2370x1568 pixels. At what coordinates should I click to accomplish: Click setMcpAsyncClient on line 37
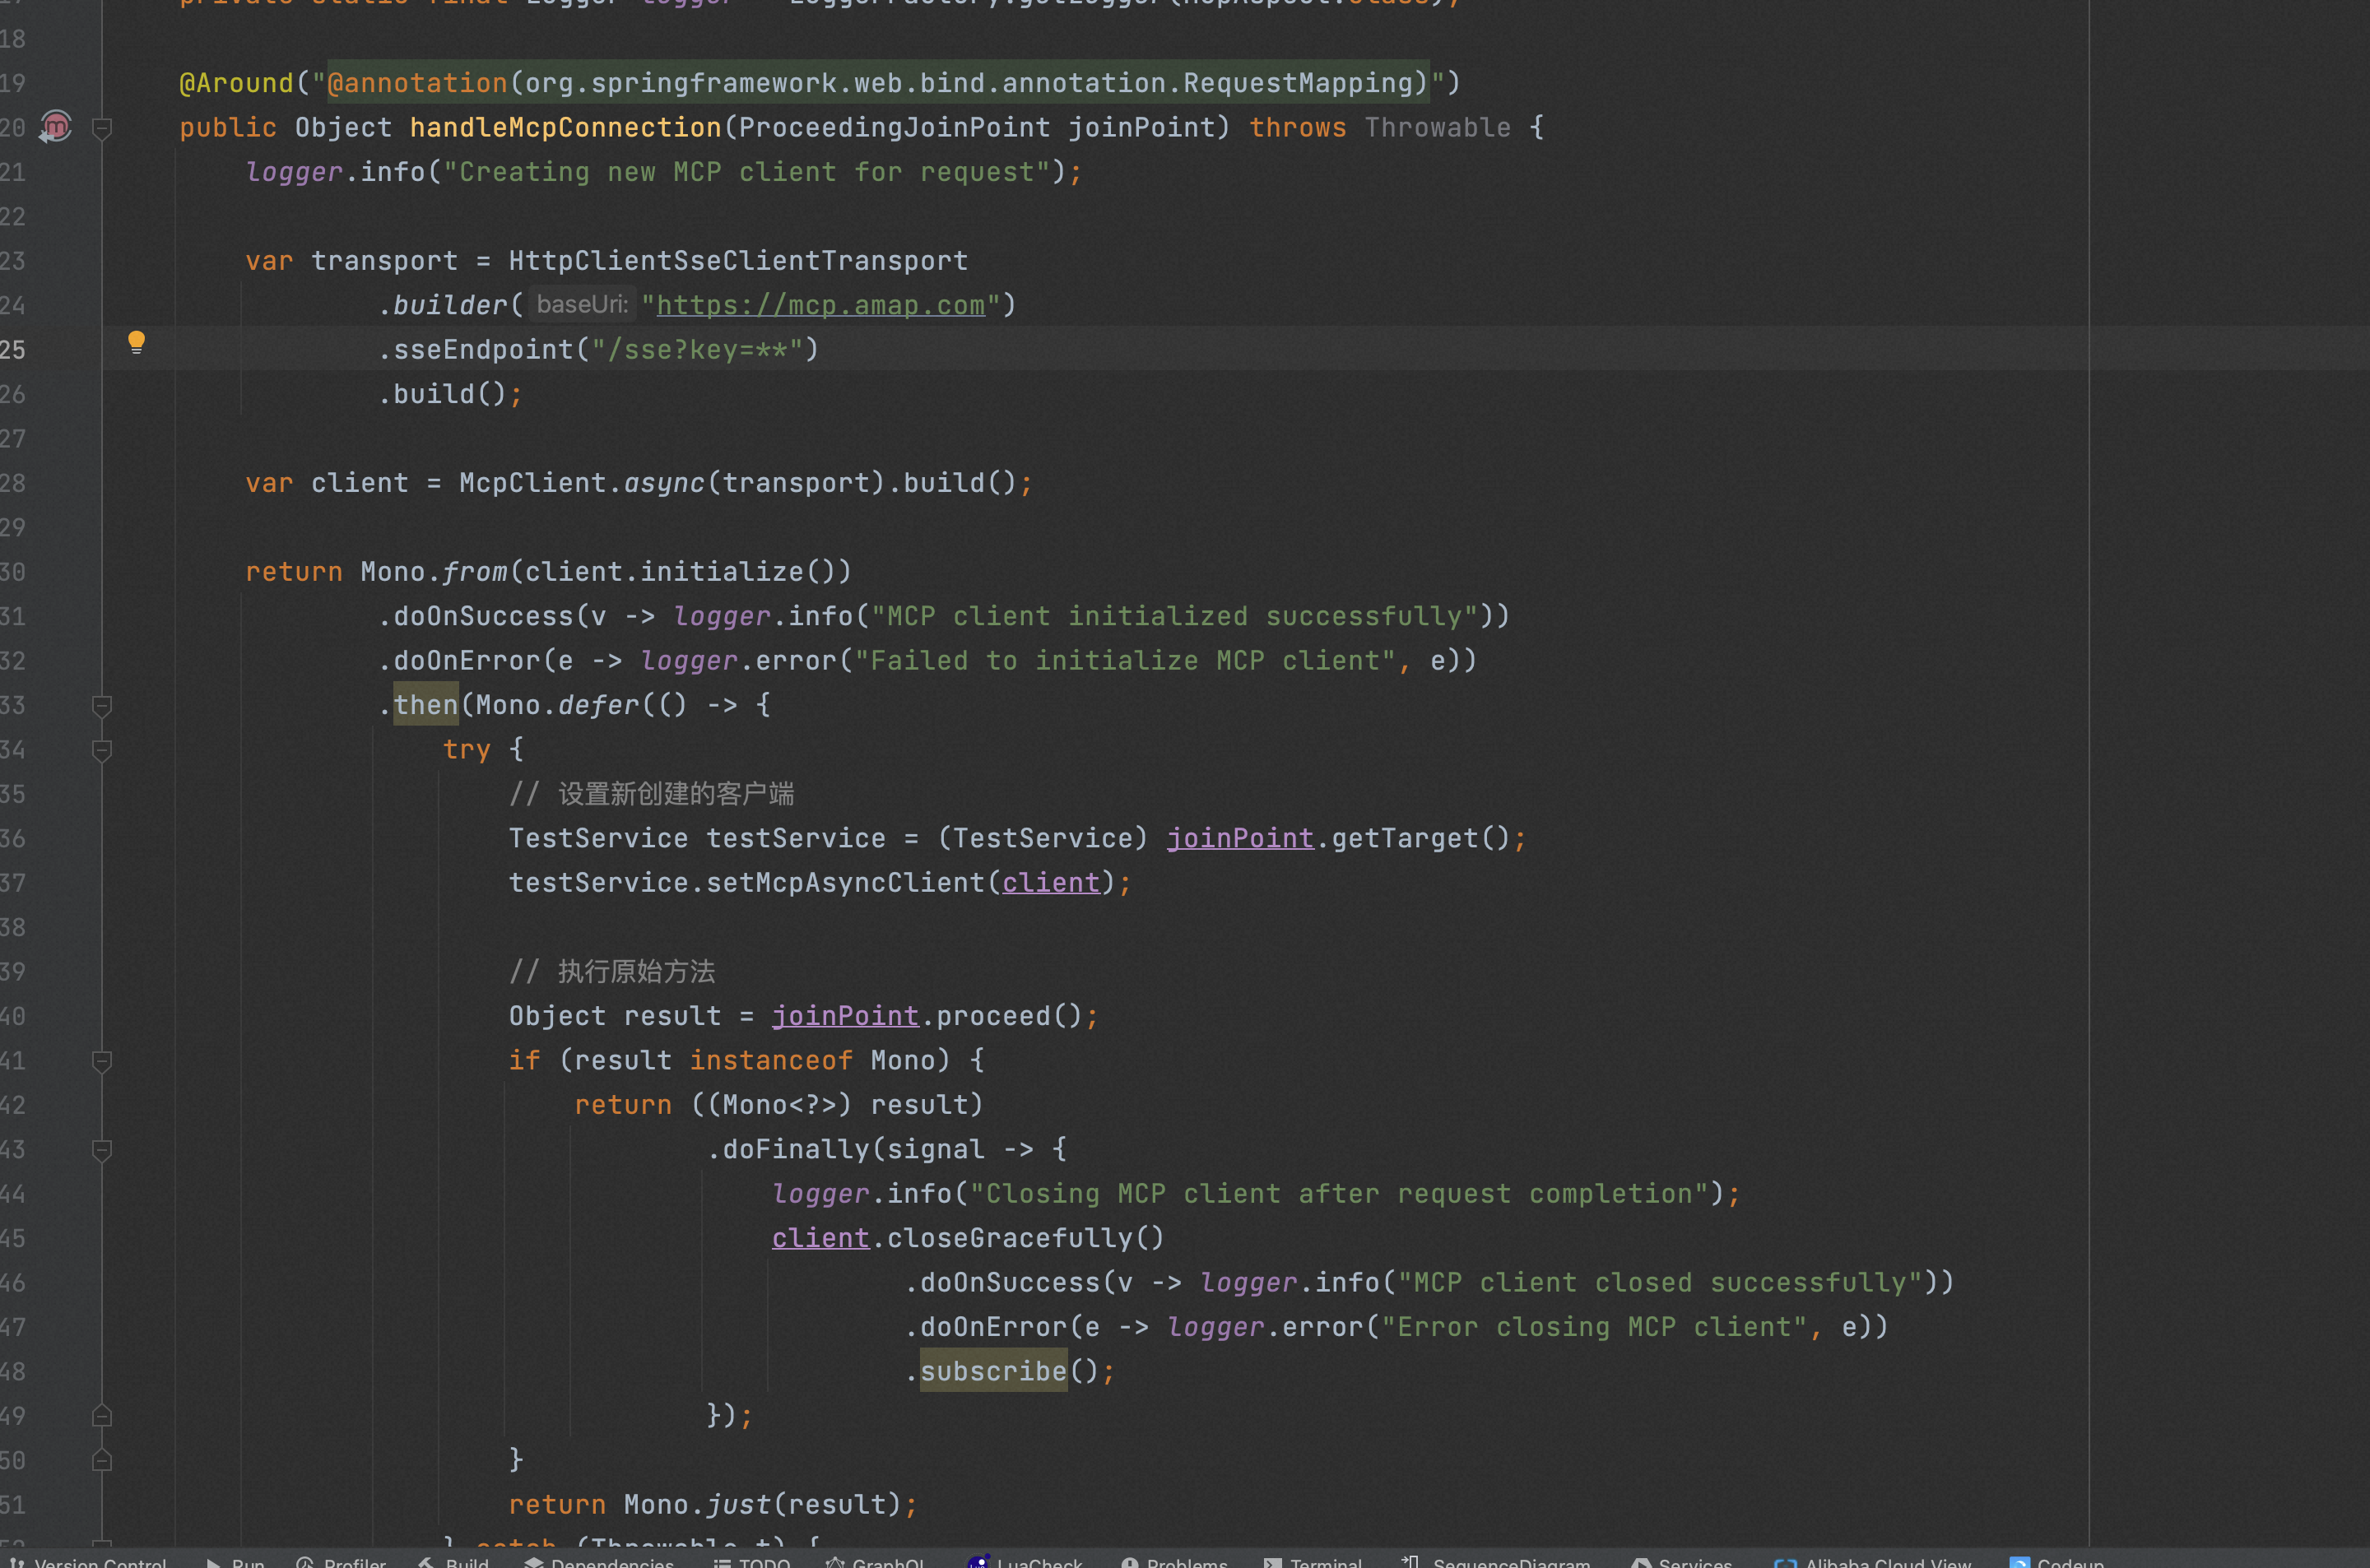coord(845,883)
